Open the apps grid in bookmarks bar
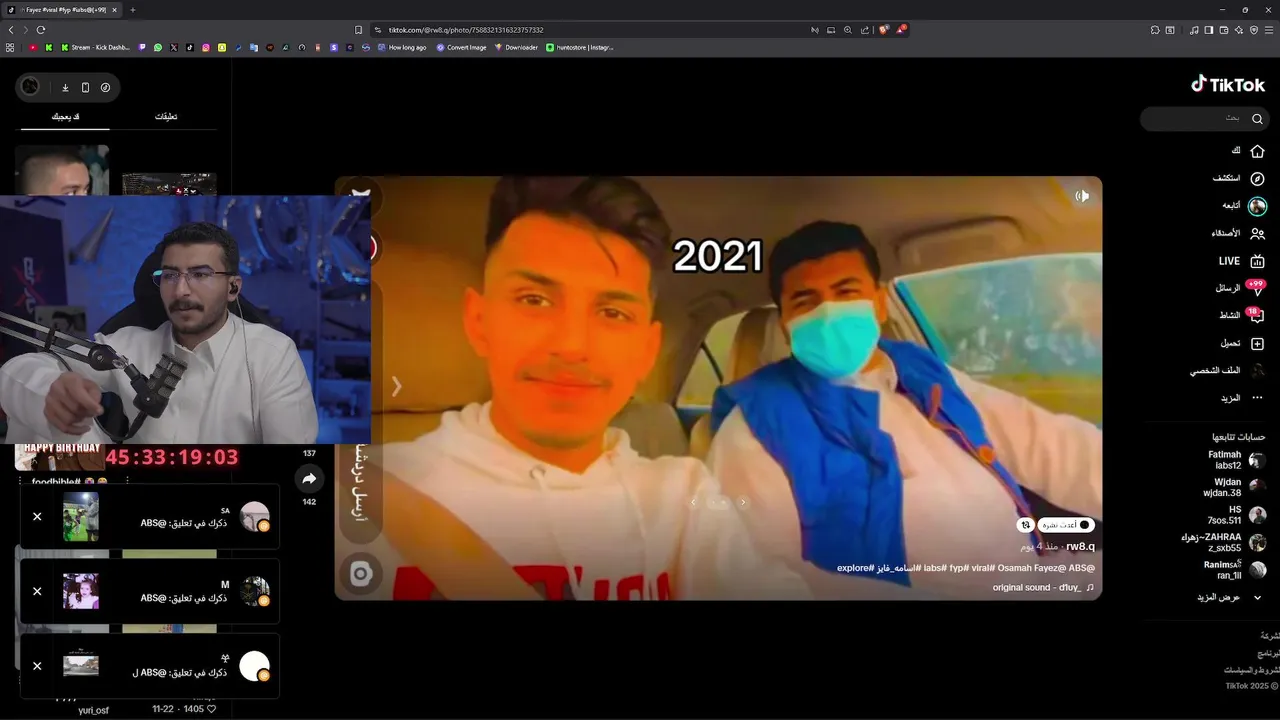 [x=10, y=47]
